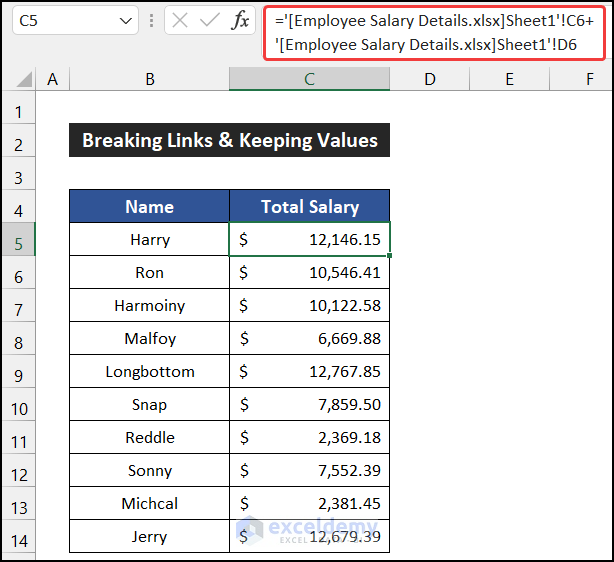Select the cell containing Malfoy
The height and width of the screenshot is (562, 614).
(x=149, y=339)
